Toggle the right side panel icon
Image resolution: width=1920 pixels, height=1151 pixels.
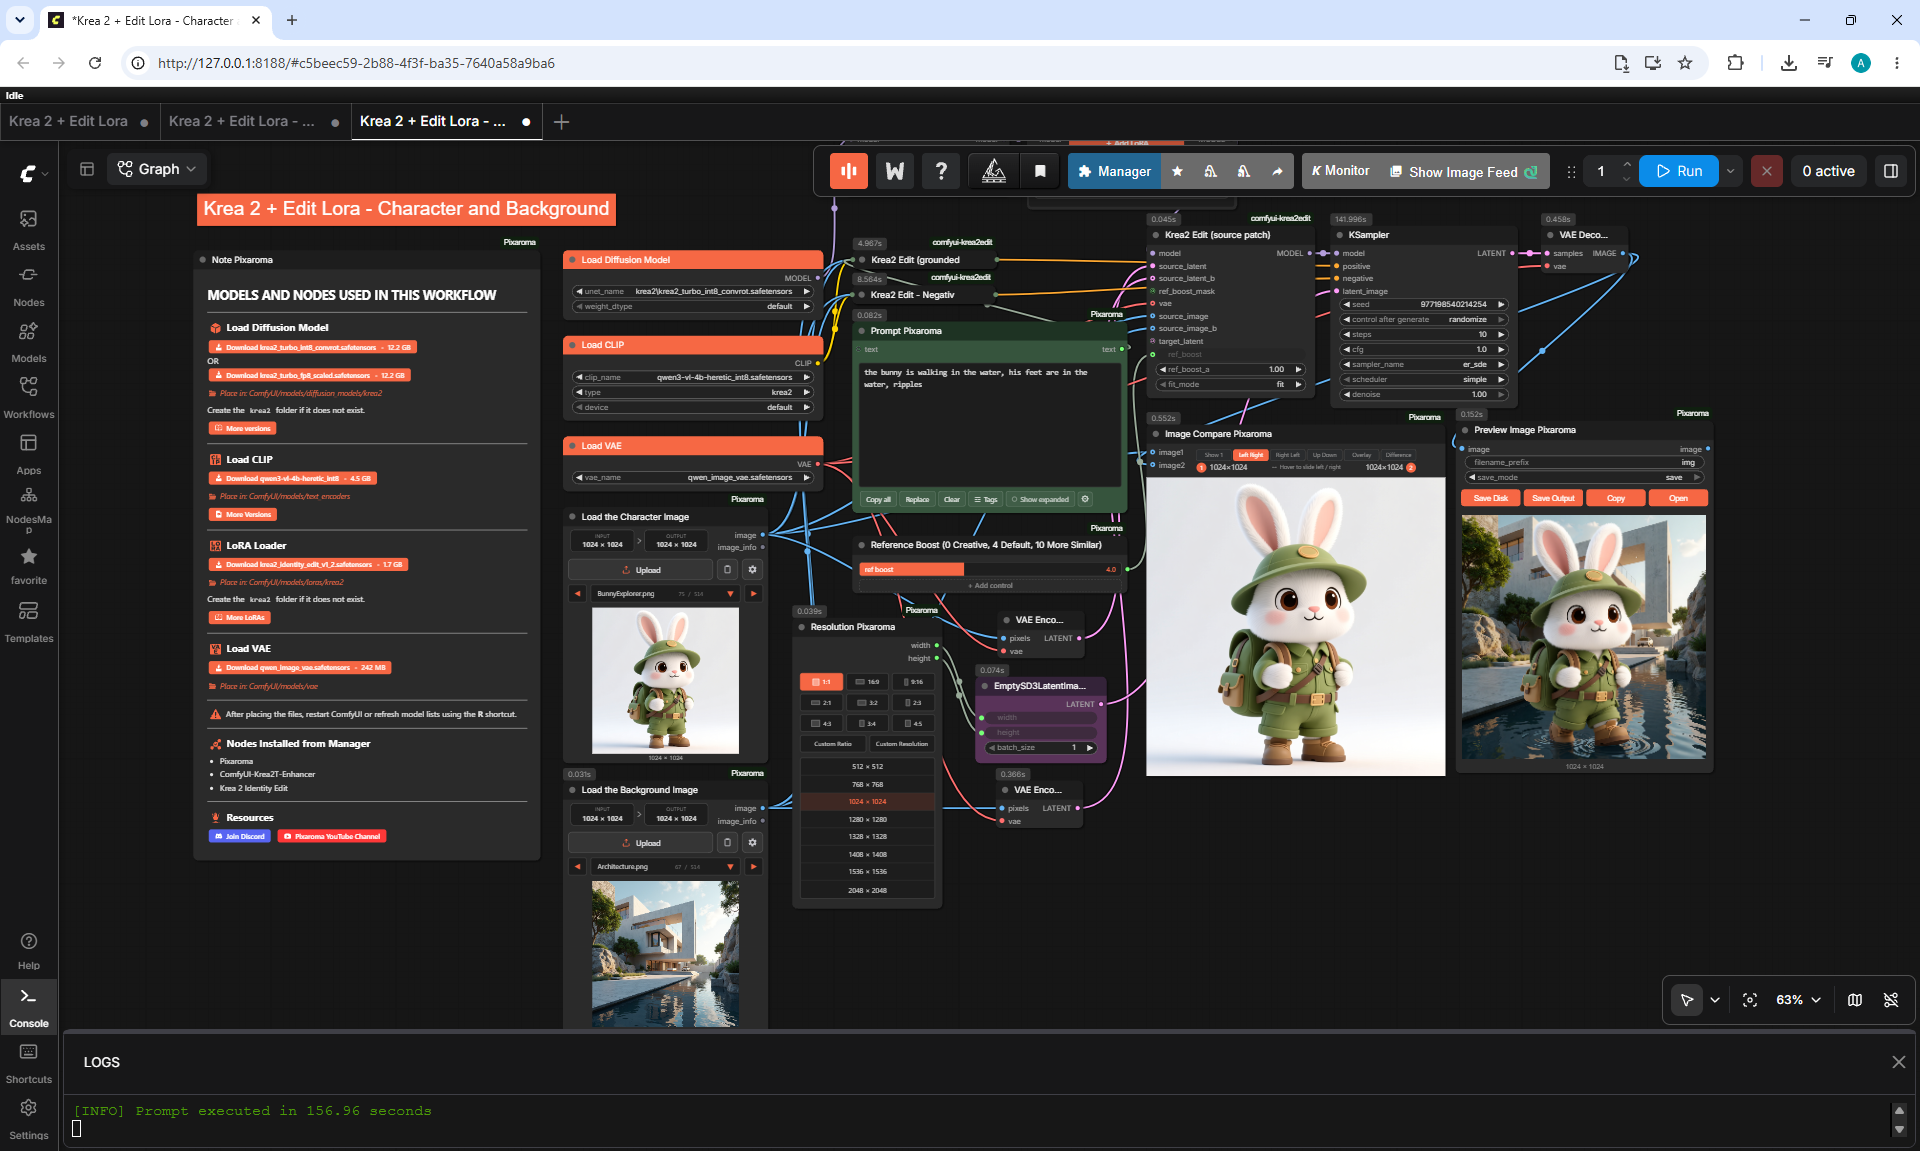[1891, 171]
